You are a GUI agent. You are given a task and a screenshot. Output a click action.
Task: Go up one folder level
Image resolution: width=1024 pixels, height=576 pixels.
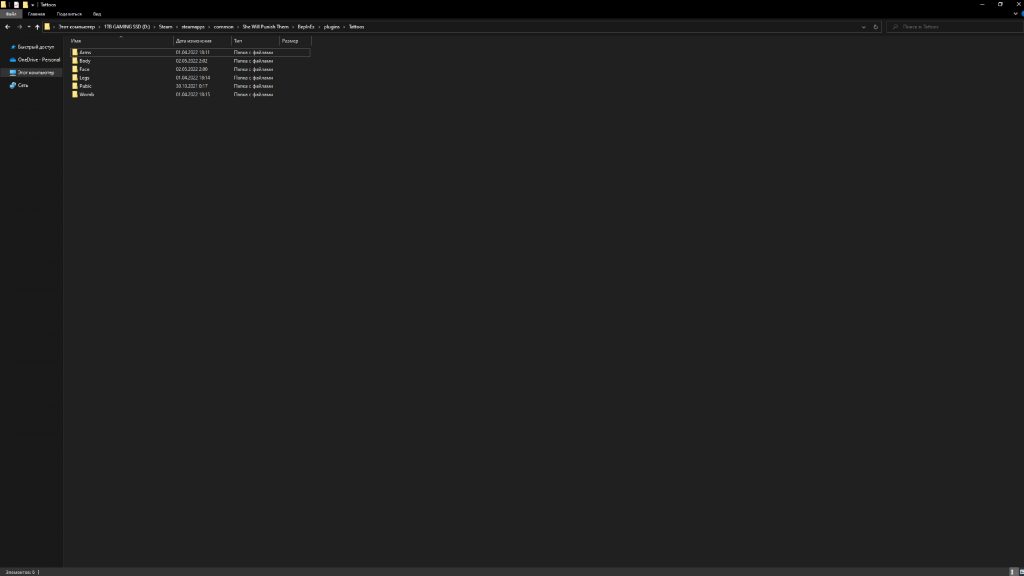pyautogui.click(x=37, y=27)
